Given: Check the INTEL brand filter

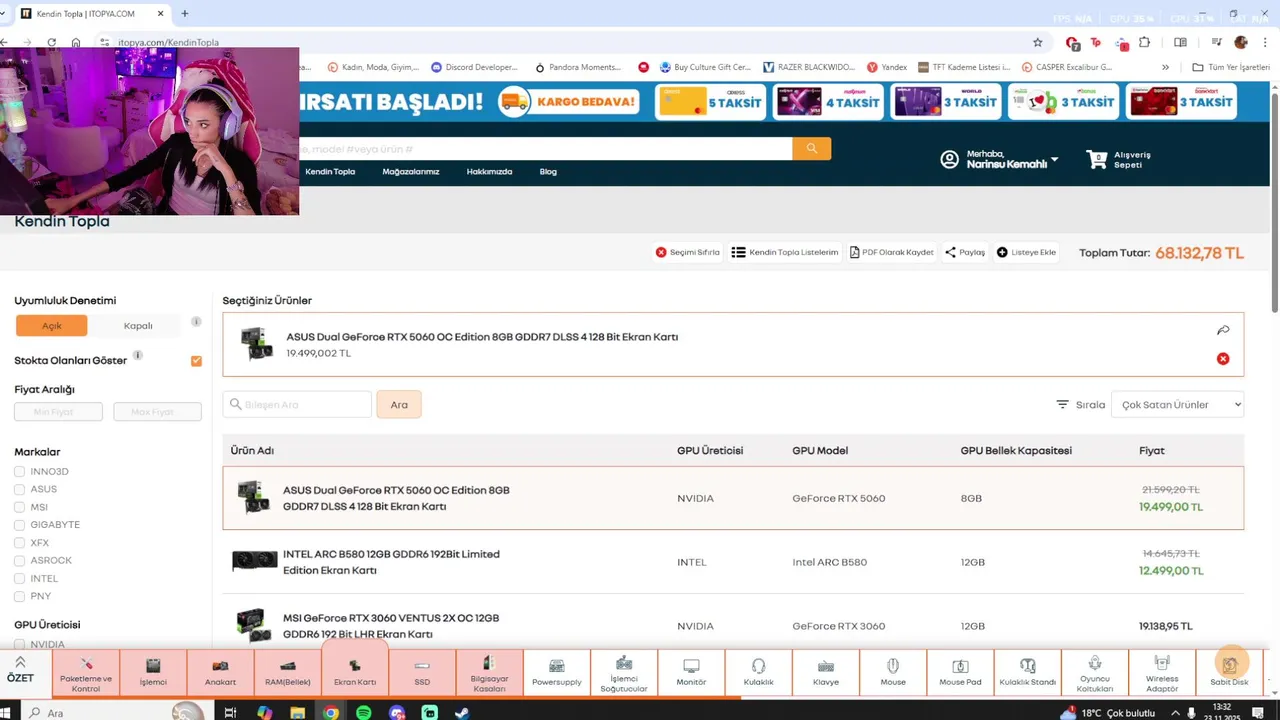Looking at the screenshot, I should pyautogui.click(x=19, y=579).
